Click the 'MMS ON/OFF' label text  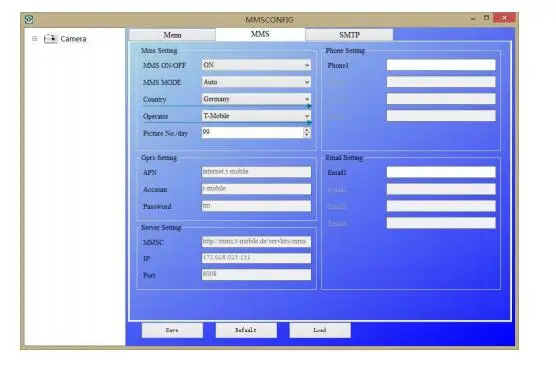(165, 66)
